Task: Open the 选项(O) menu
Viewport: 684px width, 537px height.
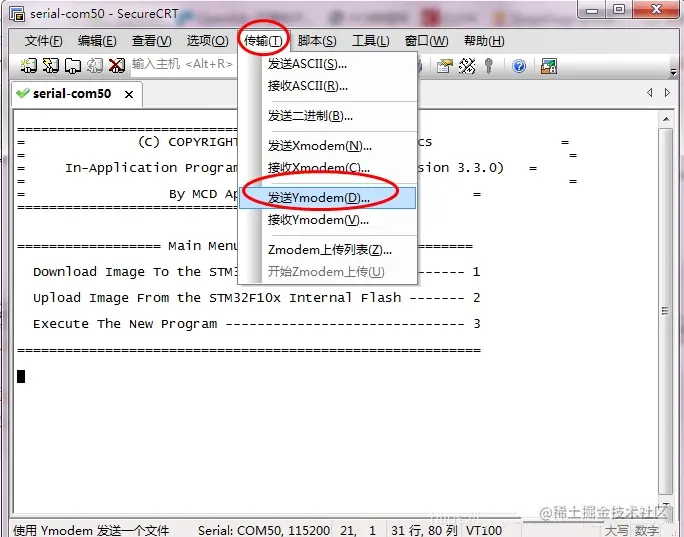Action: 207,41
